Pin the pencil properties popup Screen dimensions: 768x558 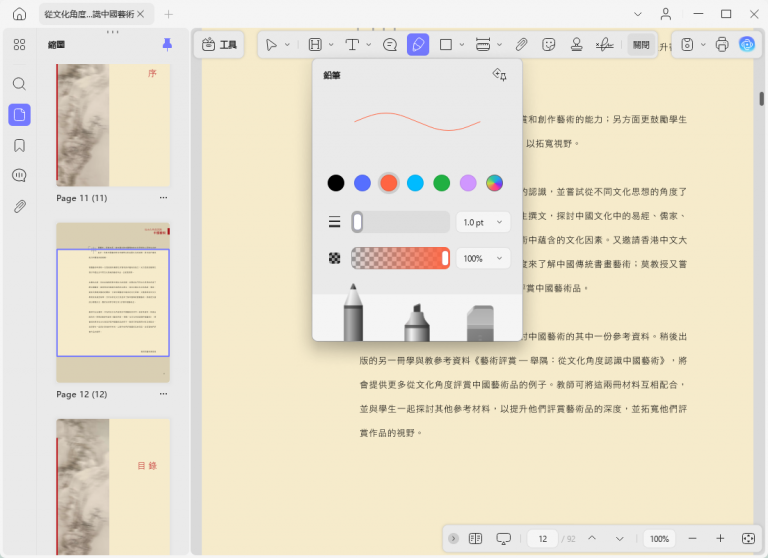coord(499,74)
